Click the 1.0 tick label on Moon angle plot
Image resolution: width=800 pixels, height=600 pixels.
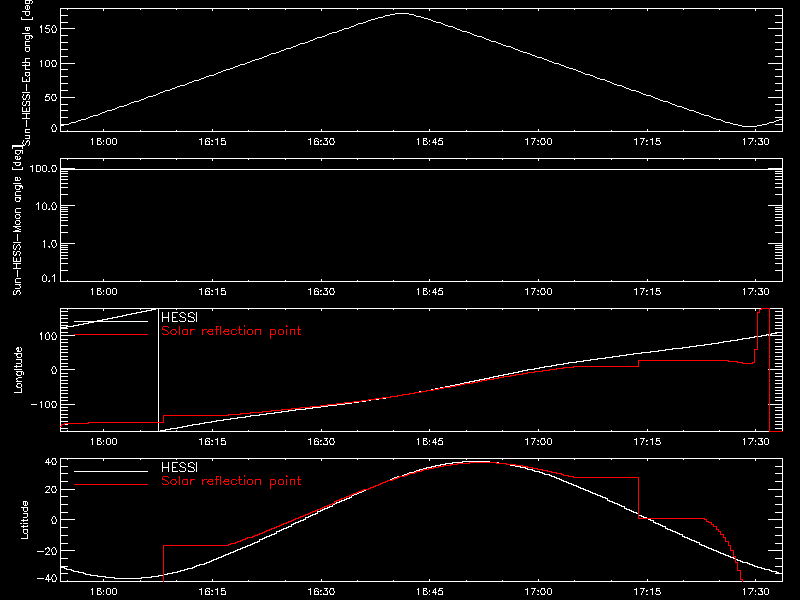(x=49, y=244)
